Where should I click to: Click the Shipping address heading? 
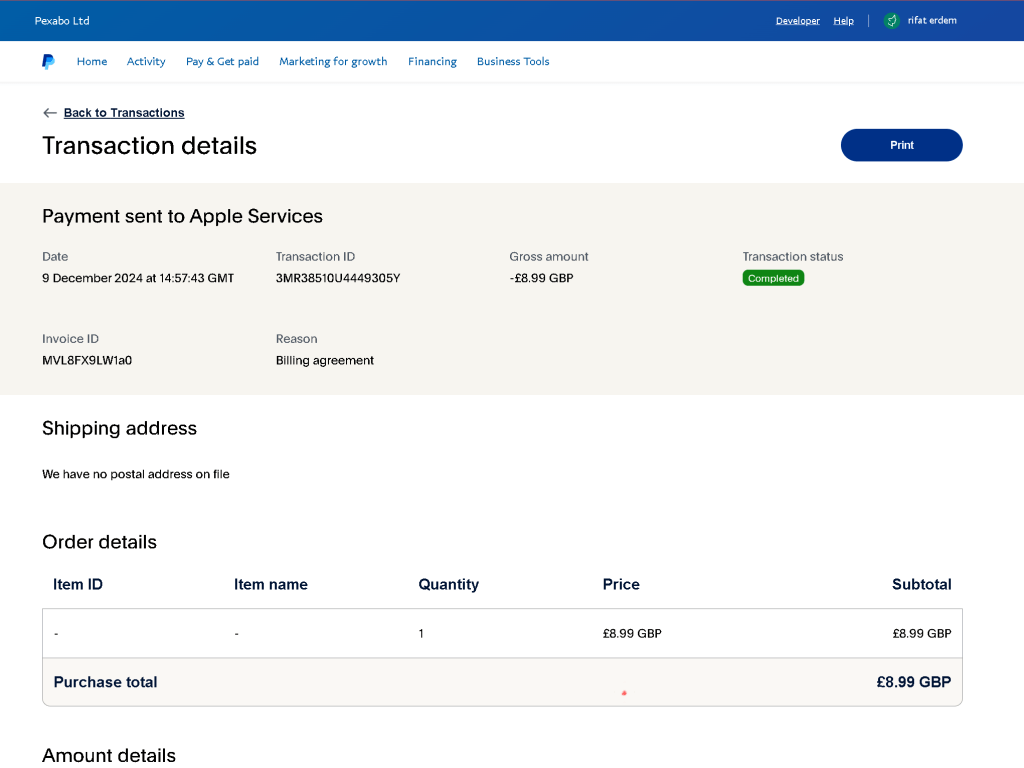(120, 428)
